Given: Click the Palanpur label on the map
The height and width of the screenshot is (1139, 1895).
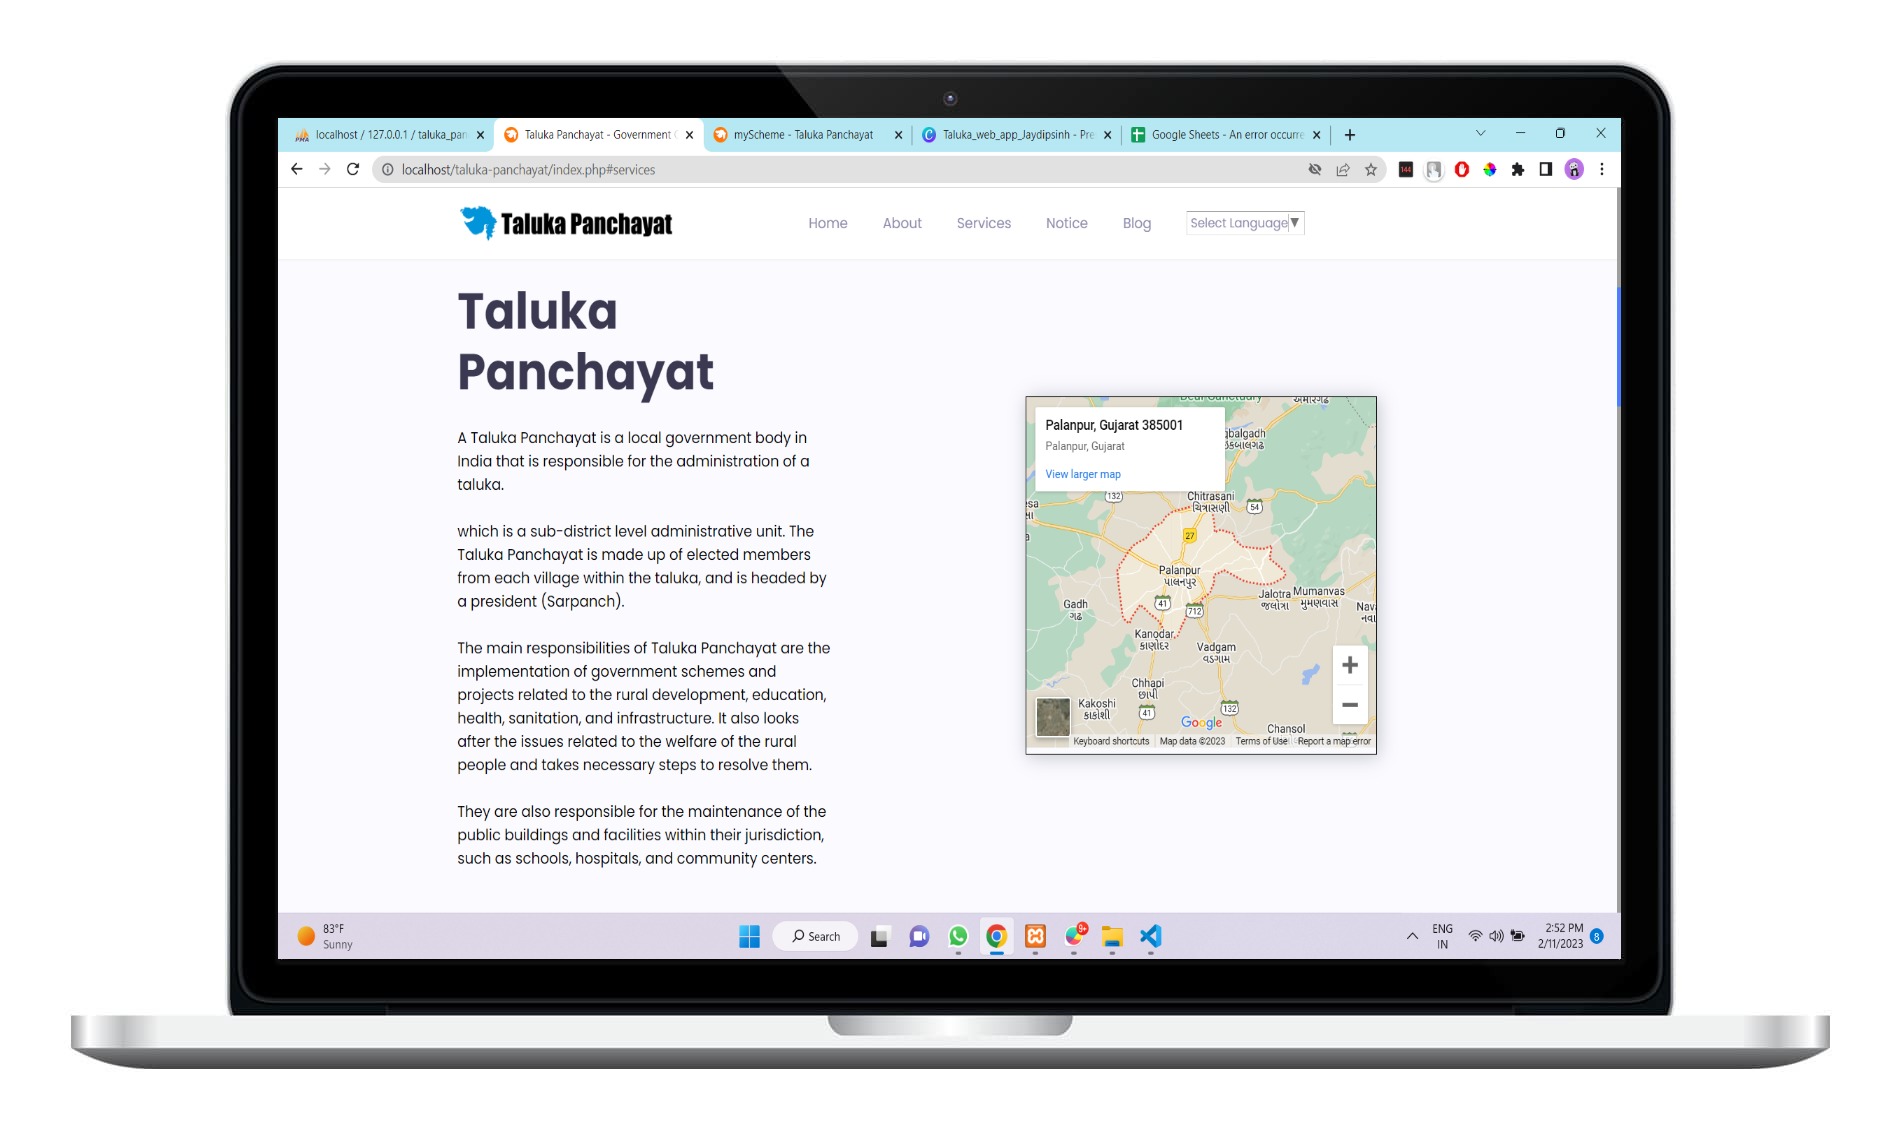Looking at the screenshot, I should tap(1179, 575).
